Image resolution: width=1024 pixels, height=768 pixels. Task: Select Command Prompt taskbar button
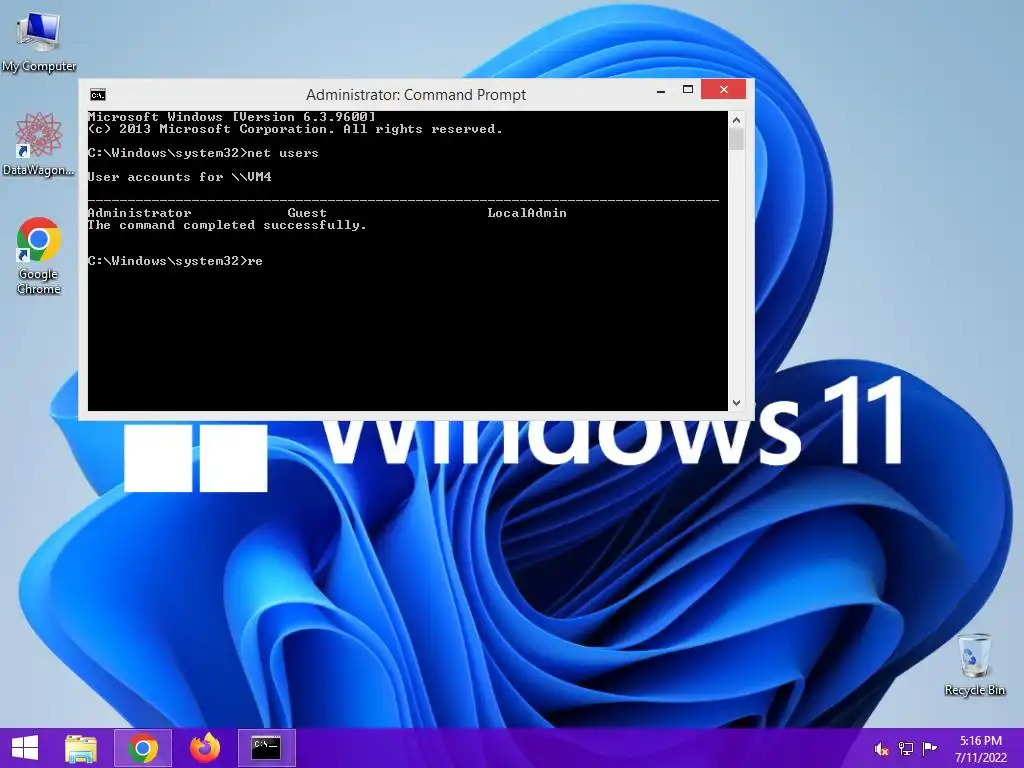tap(266, 748)
